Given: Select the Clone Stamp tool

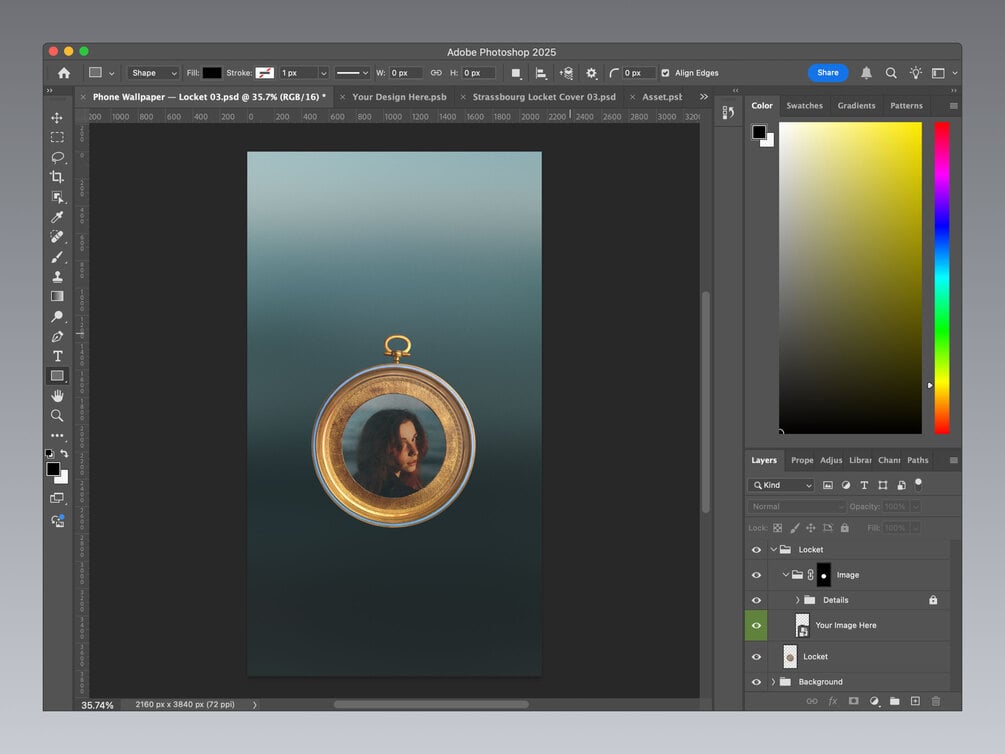Looking at the screenshot, I should tap(57, 276).
